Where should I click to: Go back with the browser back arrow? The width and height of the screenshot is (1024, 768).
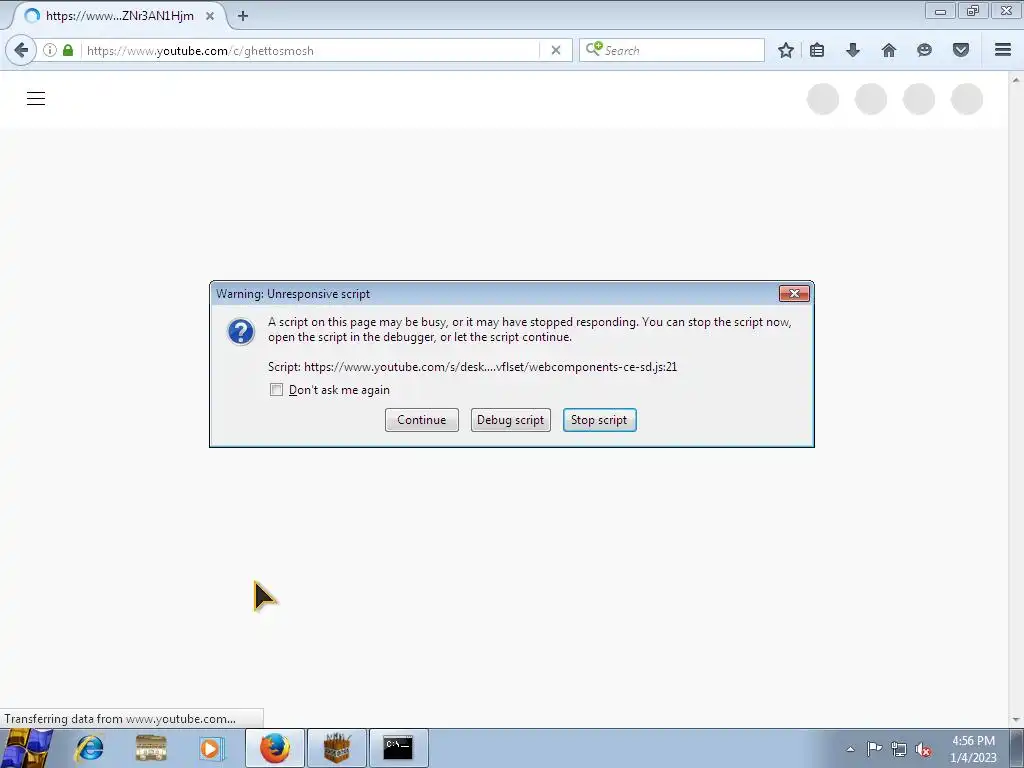[21, 50]
